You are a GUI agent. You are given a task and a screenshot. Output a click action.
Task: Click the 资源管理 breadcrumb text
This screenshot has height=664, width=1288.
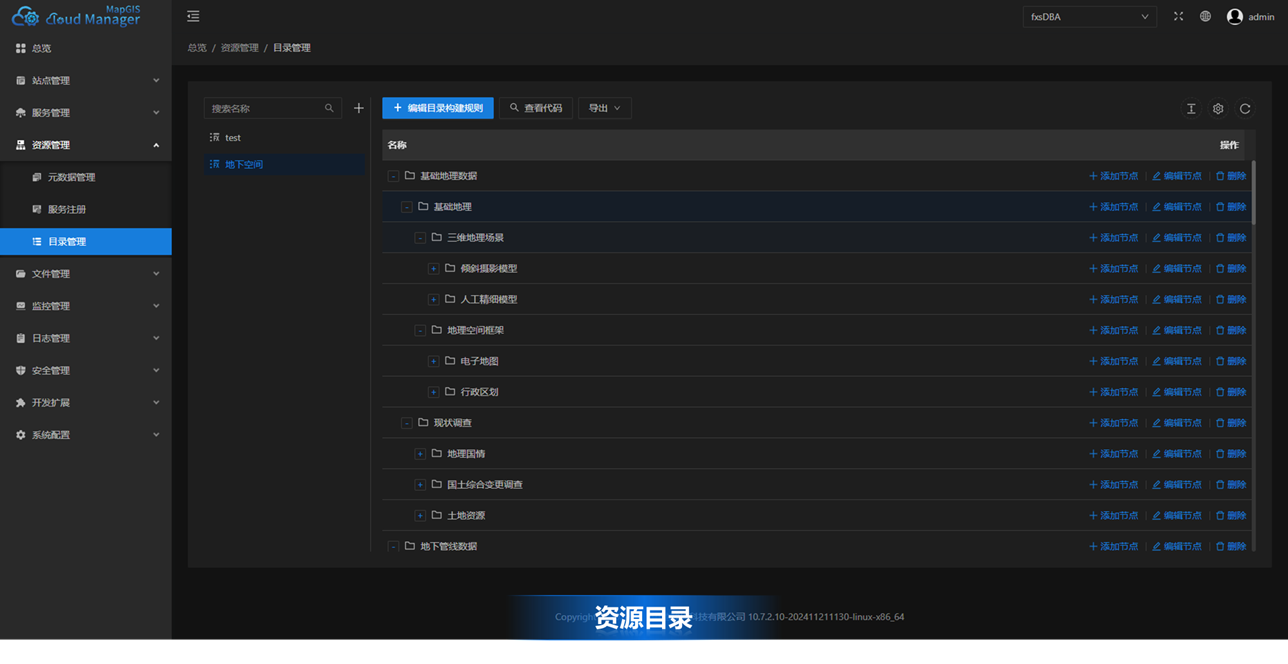(239, 48)
